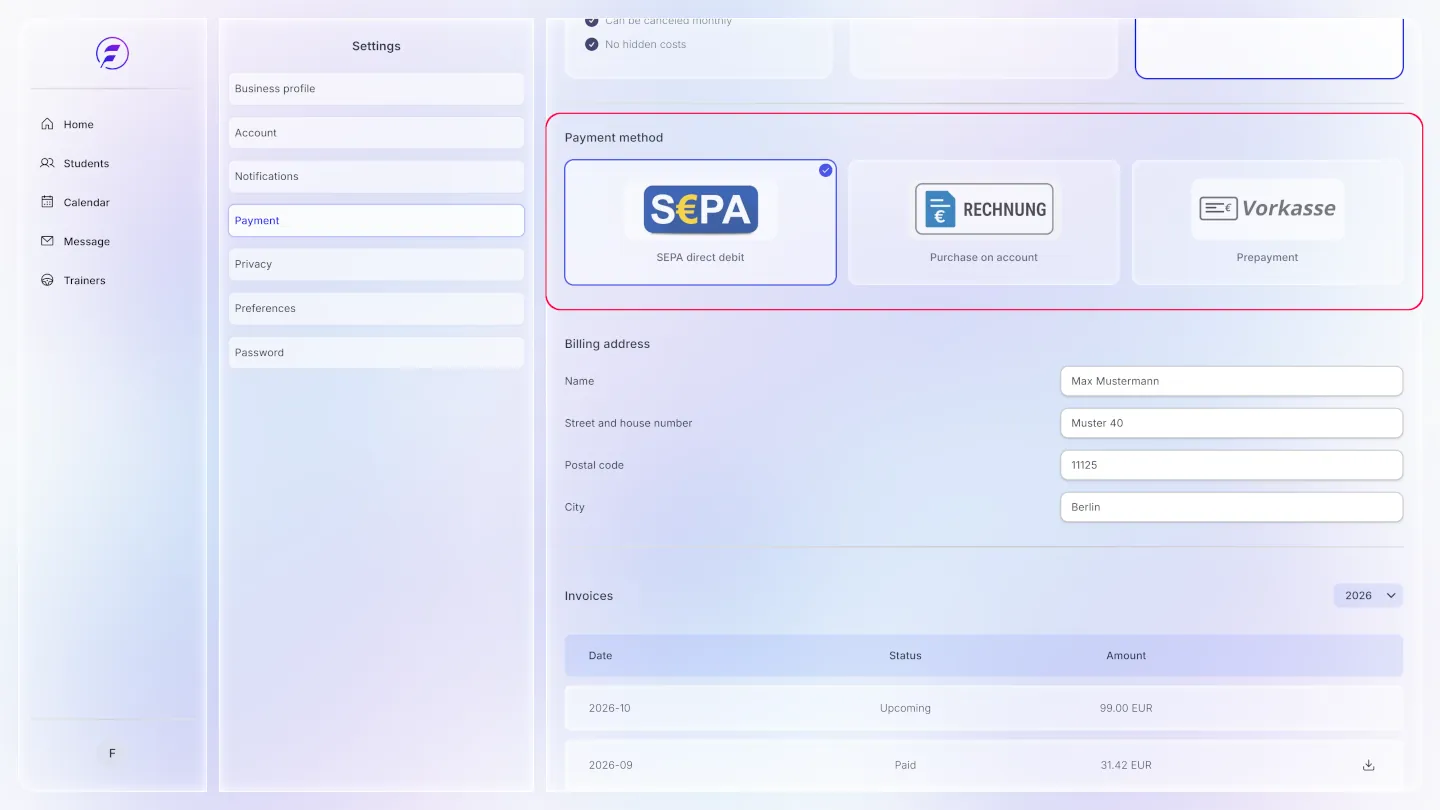Download the 2026-09 invoice

tap(1369, 765)
